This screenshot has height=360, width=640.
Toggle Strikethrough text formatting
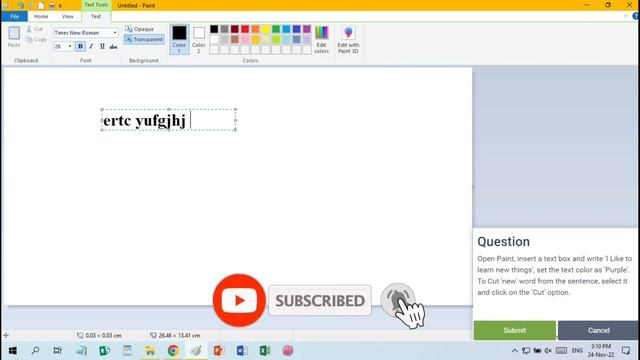click(113, 47)
